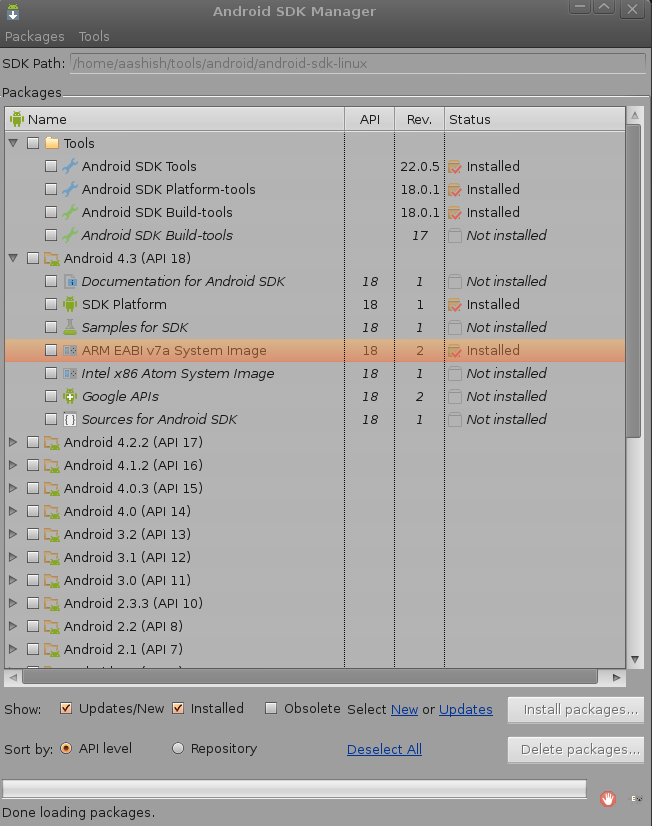This screenshot has height=826, width=652.
Task: Click the installed status icon for Android SDK Tools
Action: point(455,167)
